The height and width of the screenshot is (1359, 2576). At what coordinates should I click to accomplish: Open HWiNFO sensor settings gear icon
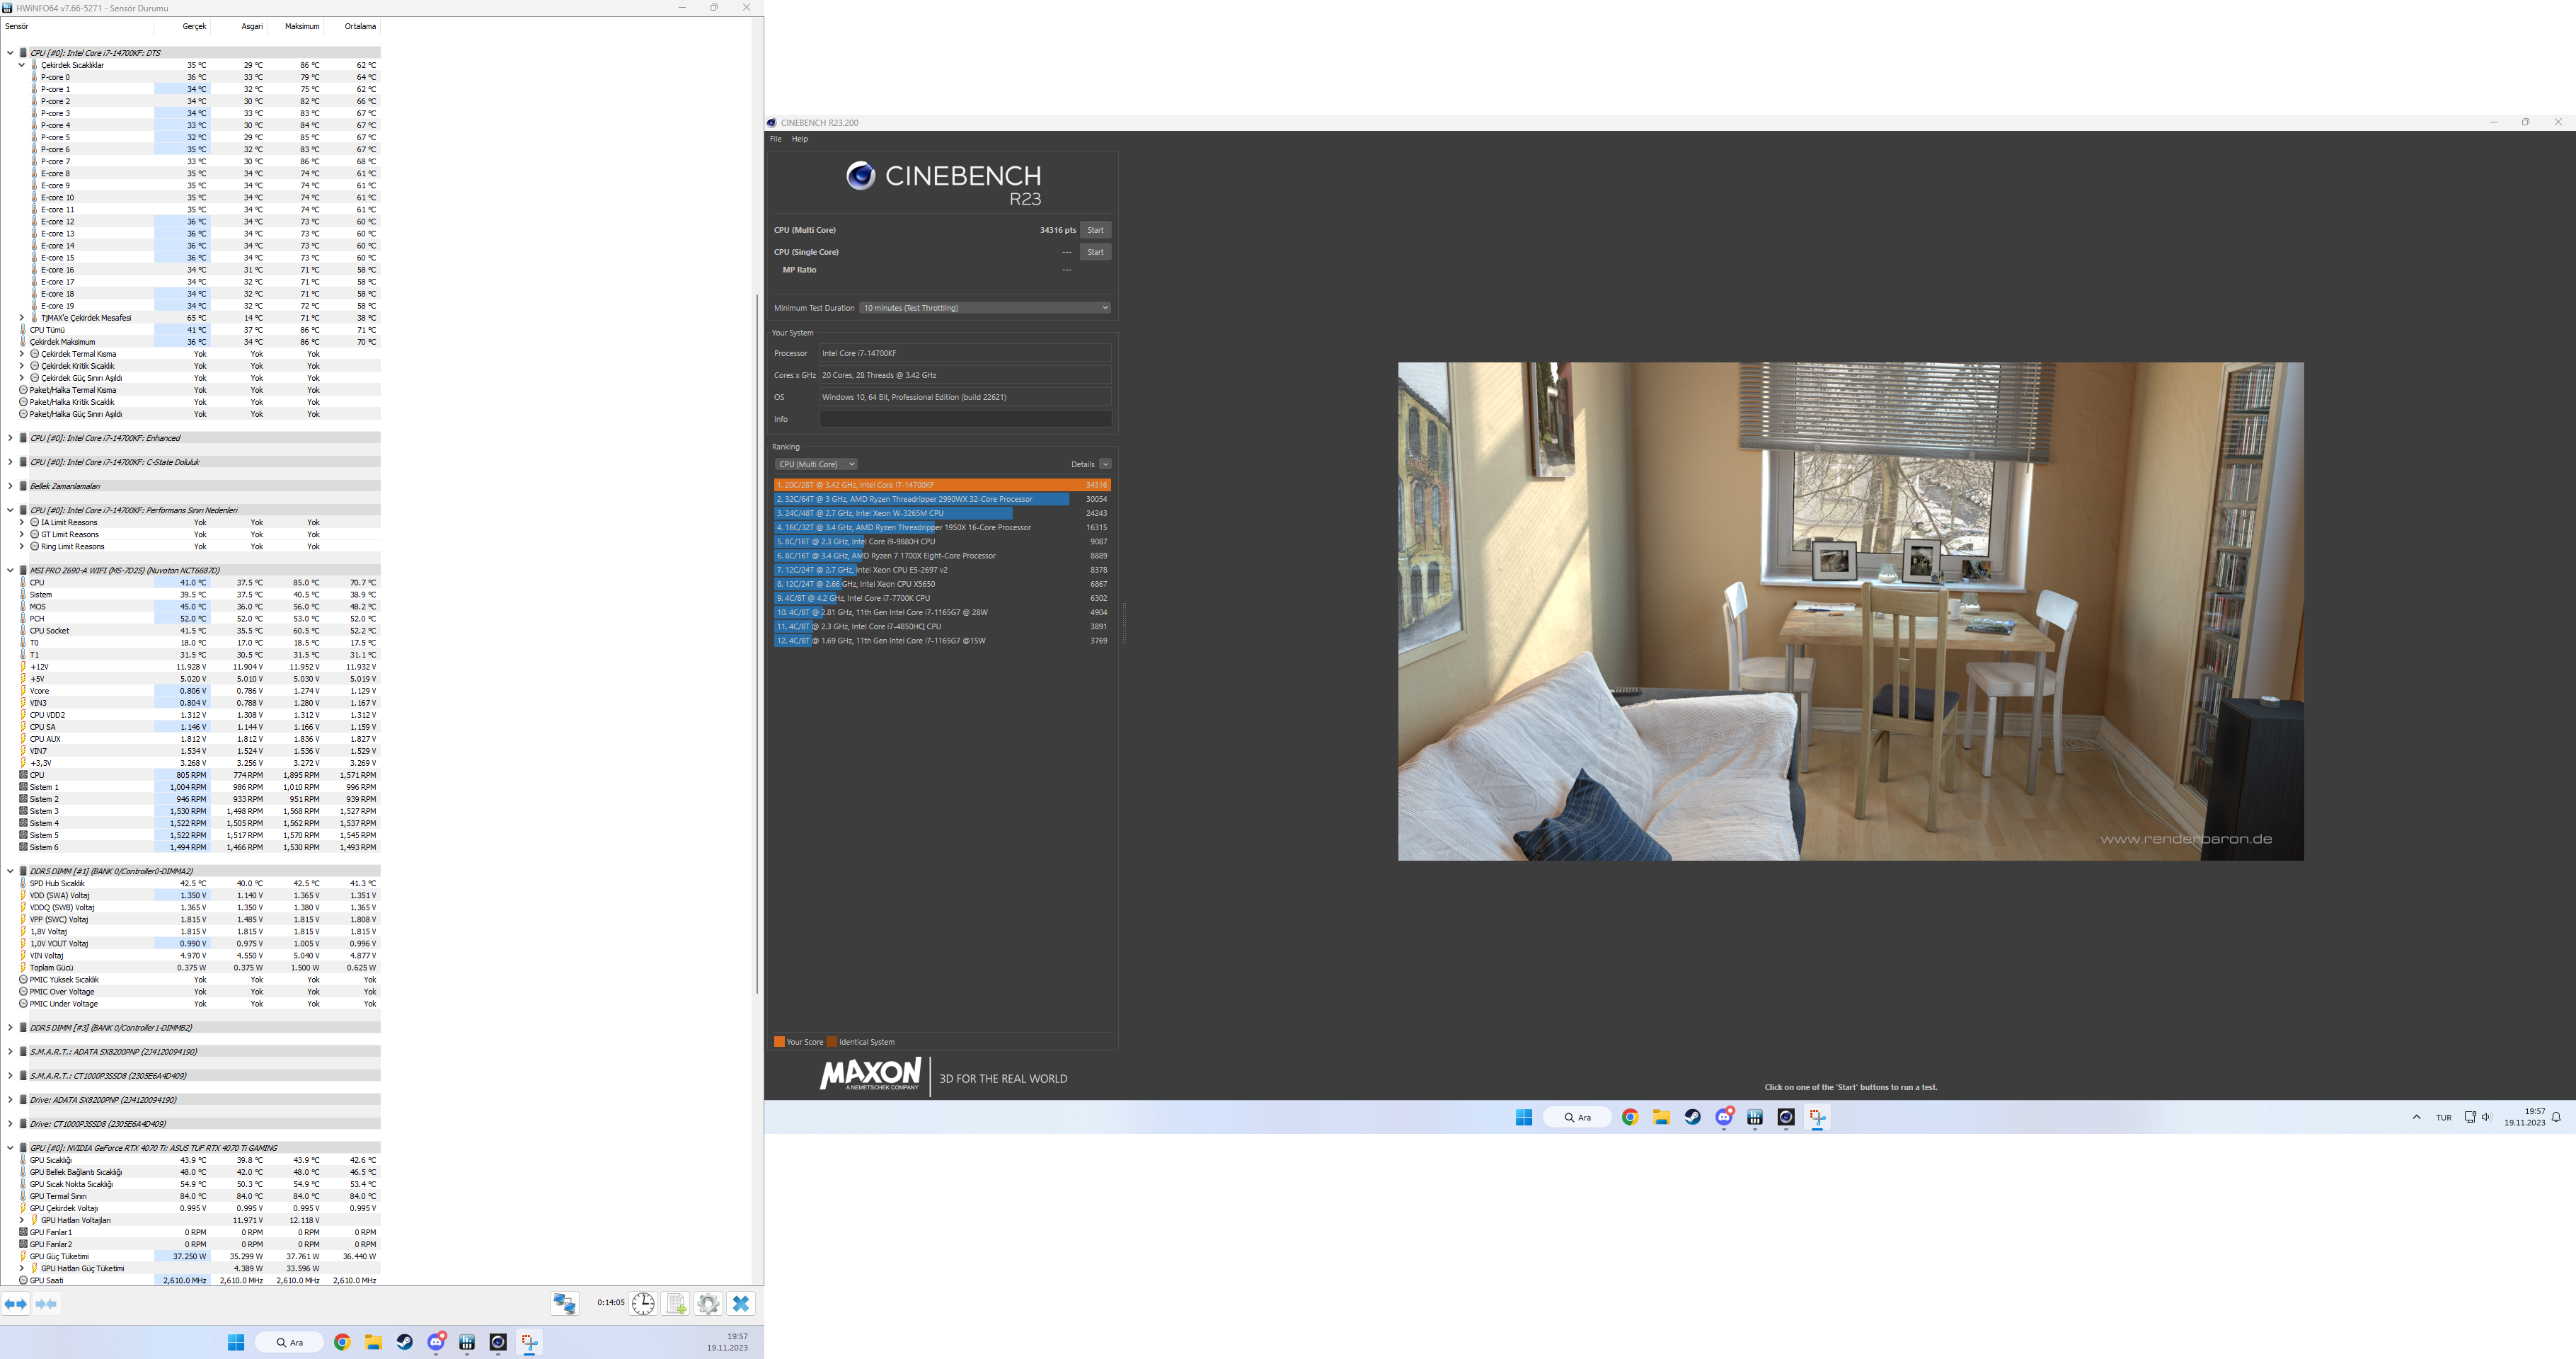click(708, 1303)
